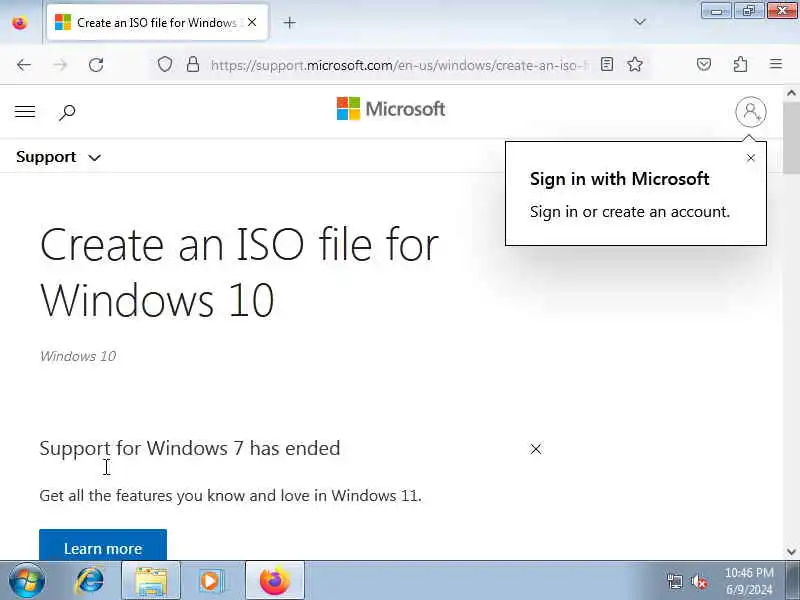This screenshot has height=600, width=800.
Task: Open the Extensions puzzle icon
Action: pyautogui.click(x=740, y=64)
